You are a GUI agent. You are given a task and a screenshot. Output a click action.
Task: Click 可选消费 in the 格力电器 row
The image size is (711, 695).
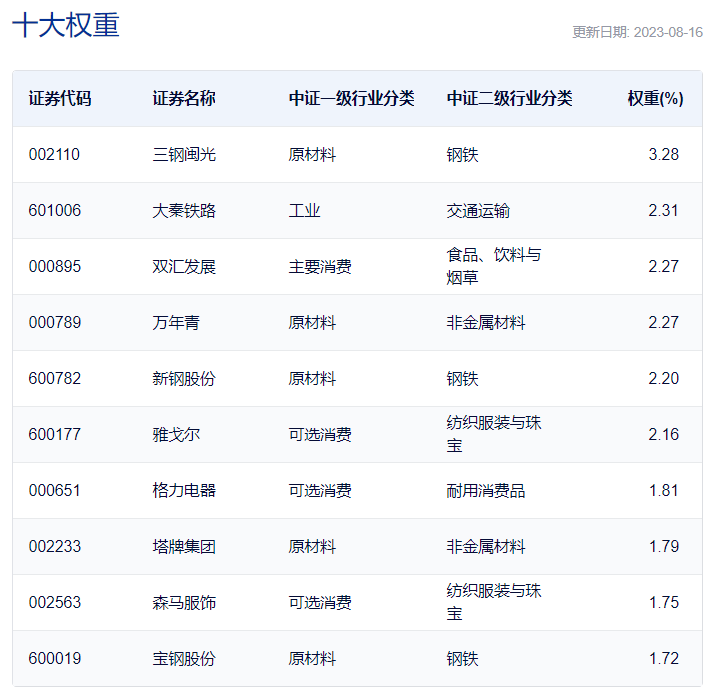[320, 491]
